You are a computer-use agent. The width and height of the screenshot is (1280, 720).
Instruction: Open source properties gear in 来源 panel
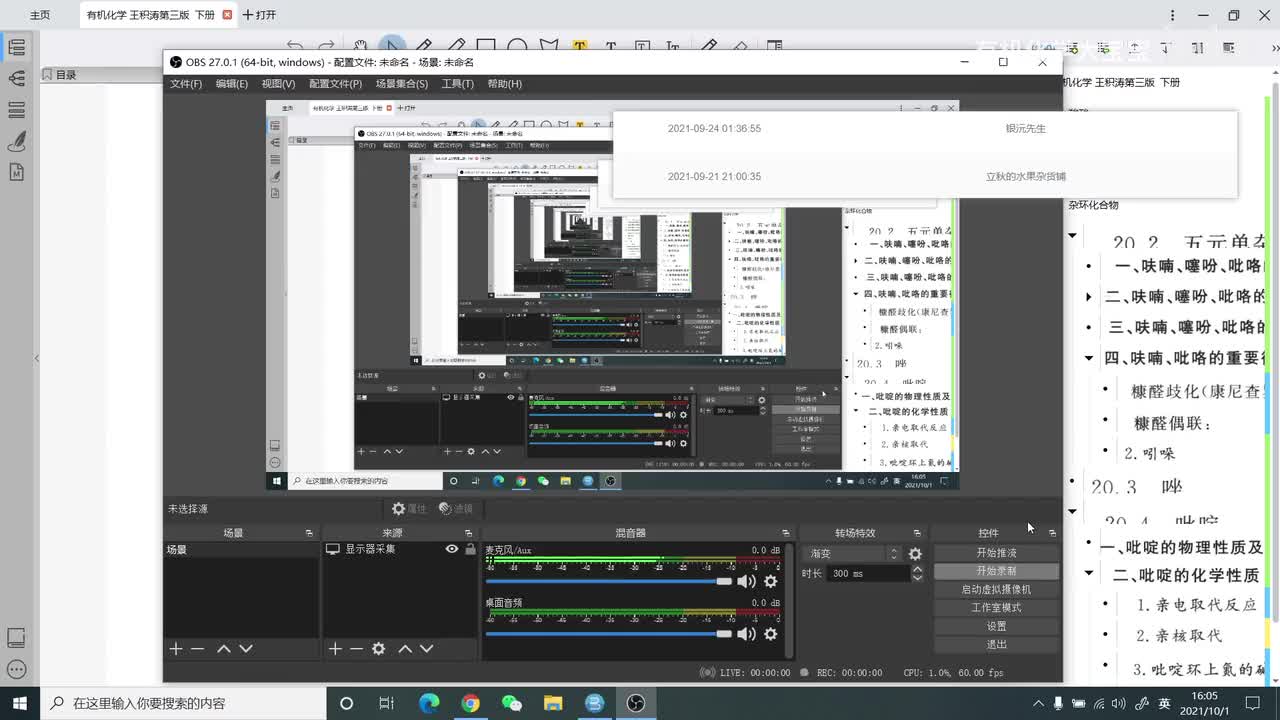pos(379,649)
